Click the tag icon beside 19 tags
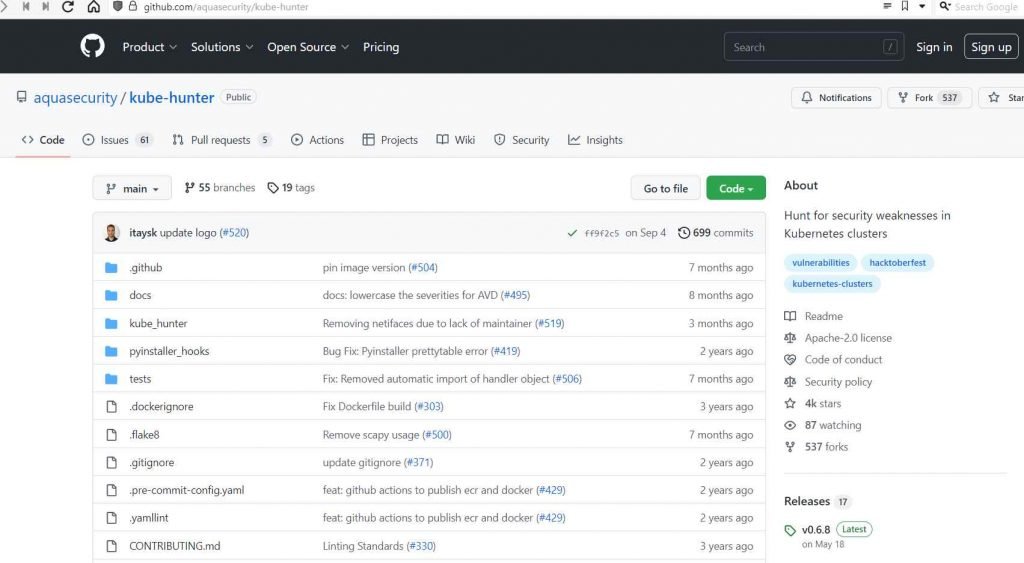 point(272,187)
